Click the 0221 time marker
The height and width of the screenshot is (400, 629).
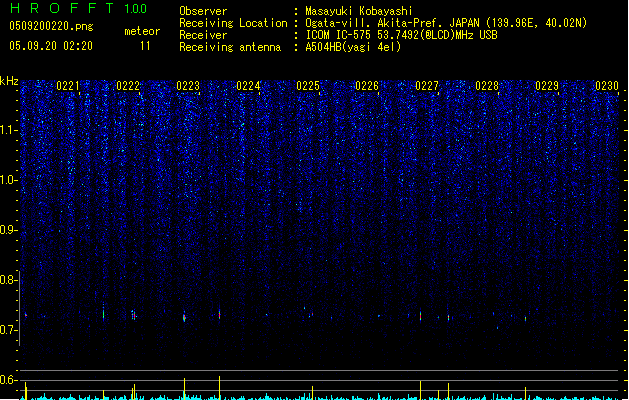pos(68,86)
